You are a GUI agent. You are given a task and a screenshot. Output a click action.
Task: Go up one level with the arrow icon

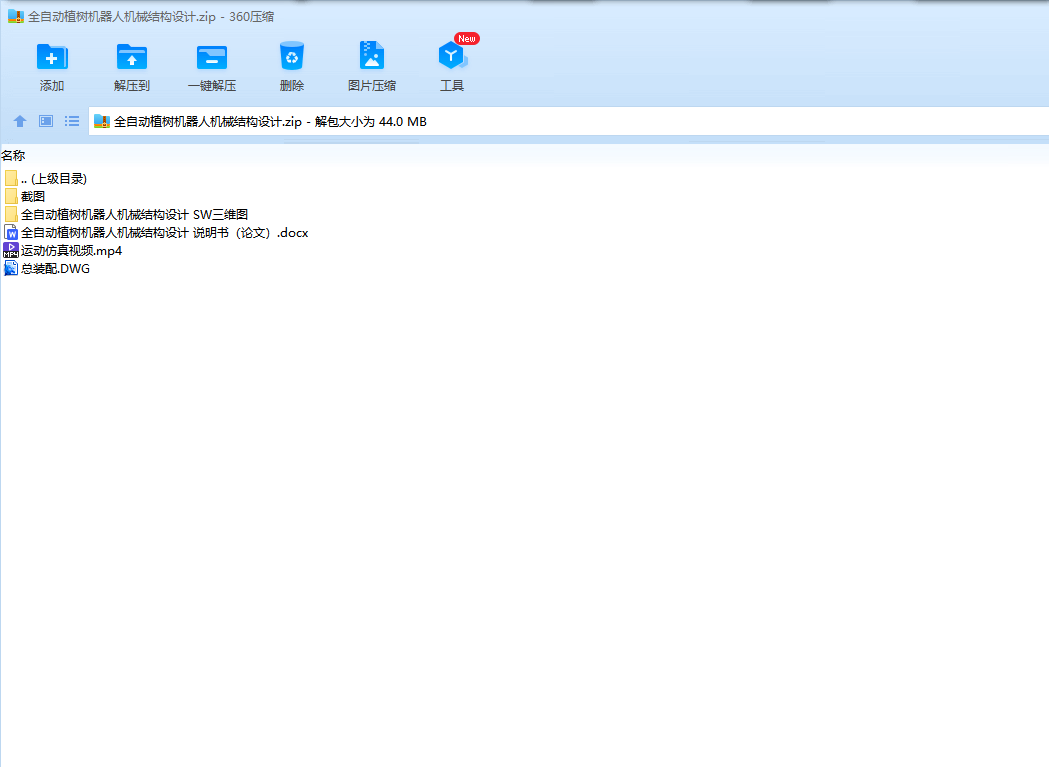click(x=20, y=121)
